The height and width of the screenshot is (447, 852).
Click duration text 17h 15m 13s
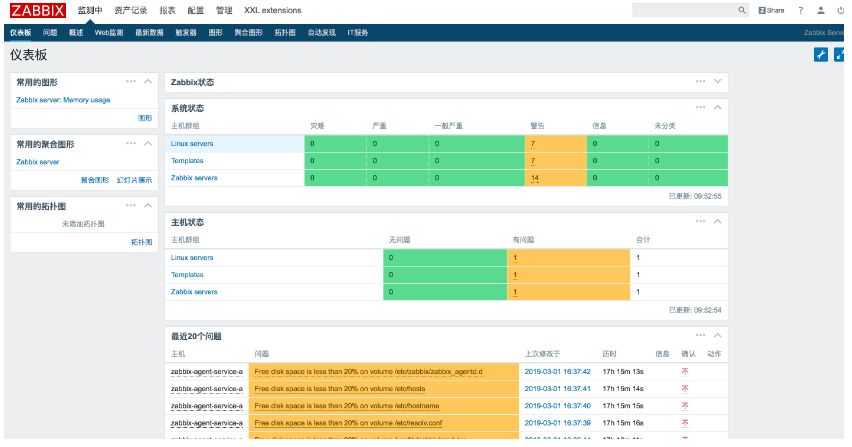coord(623,372)
